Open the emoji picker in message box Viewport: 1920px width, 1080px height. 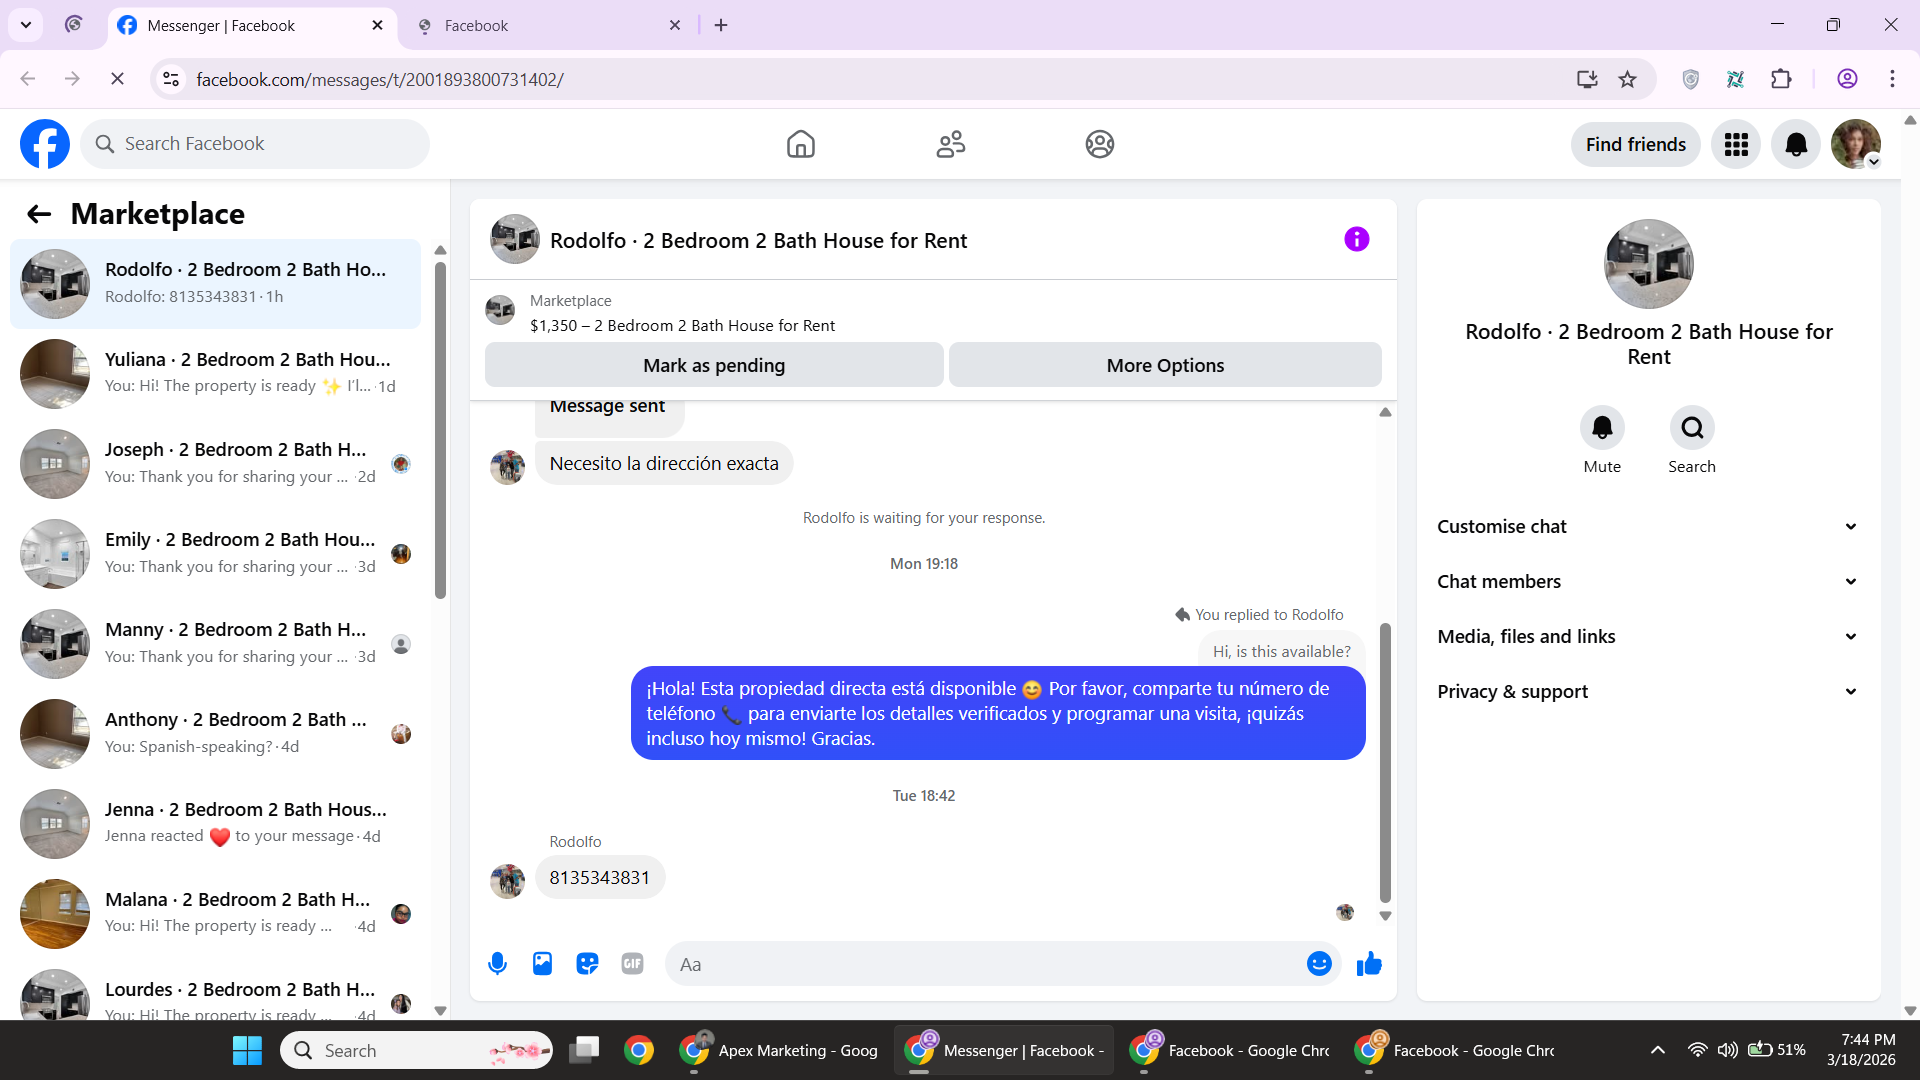(x=1319, y=964)
